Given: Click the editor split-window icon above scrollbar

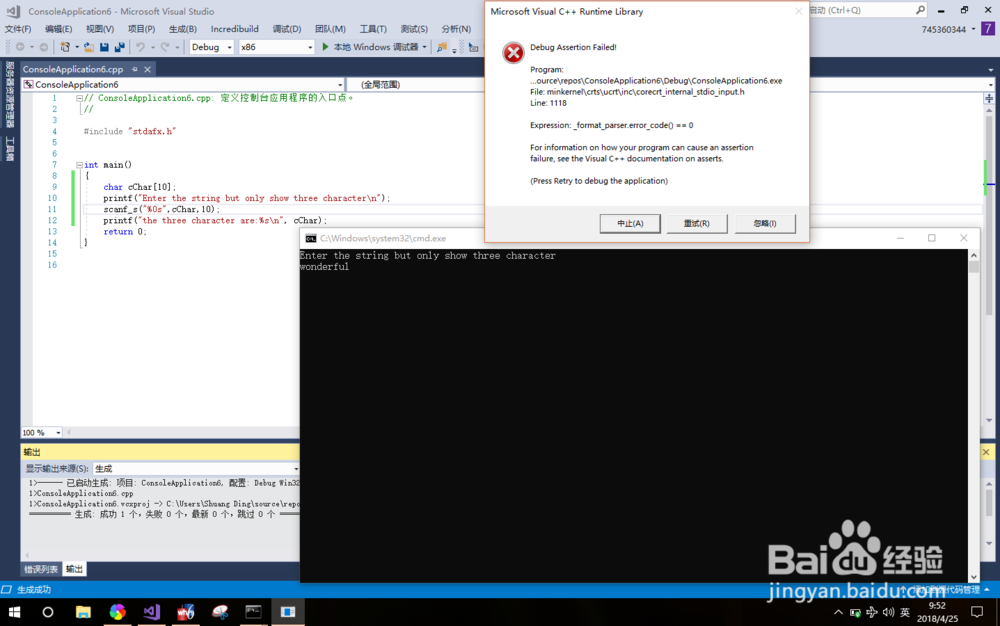Looking at the screenshot, I should pyautogui.click(x=989, y=98).
